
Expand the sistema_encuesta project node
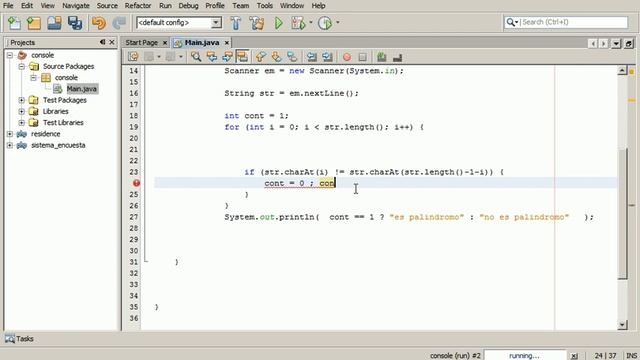[x=10, y=145]
